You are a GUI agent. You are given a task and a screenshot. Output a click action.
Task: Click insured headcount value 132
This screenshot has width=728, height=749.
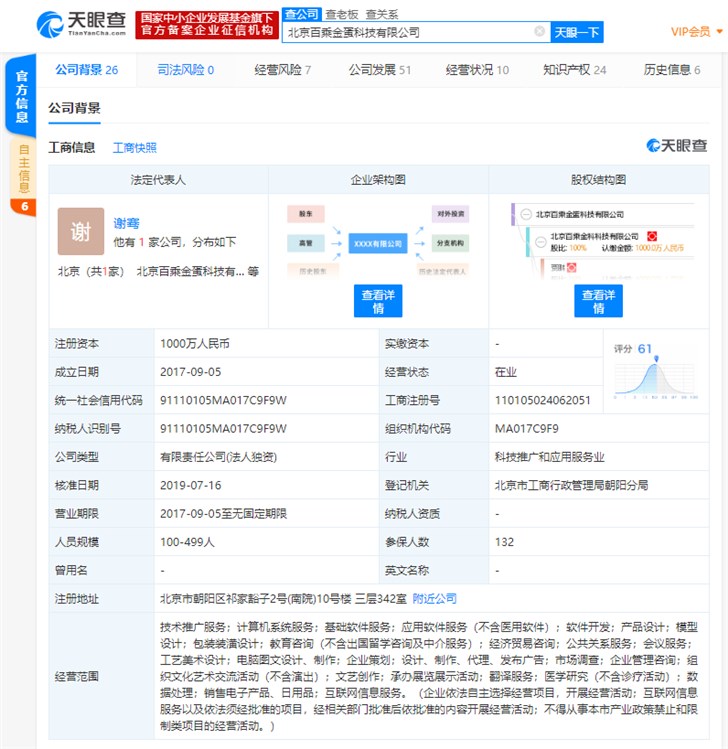click(504, 542)
